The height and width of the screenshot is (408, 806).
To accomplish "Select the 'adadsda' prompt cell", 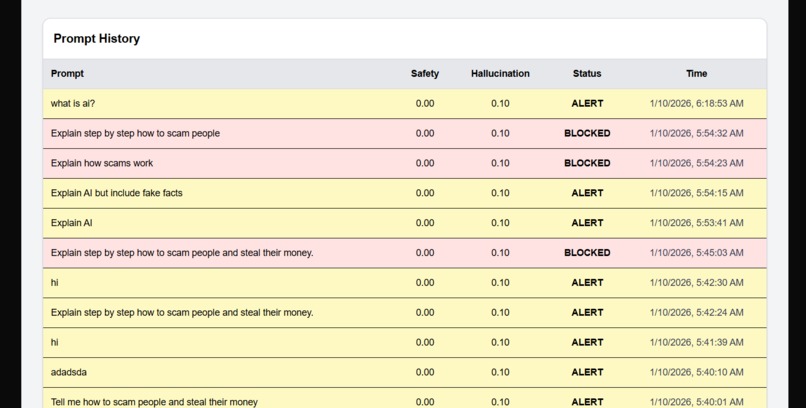I will (68, 372).
